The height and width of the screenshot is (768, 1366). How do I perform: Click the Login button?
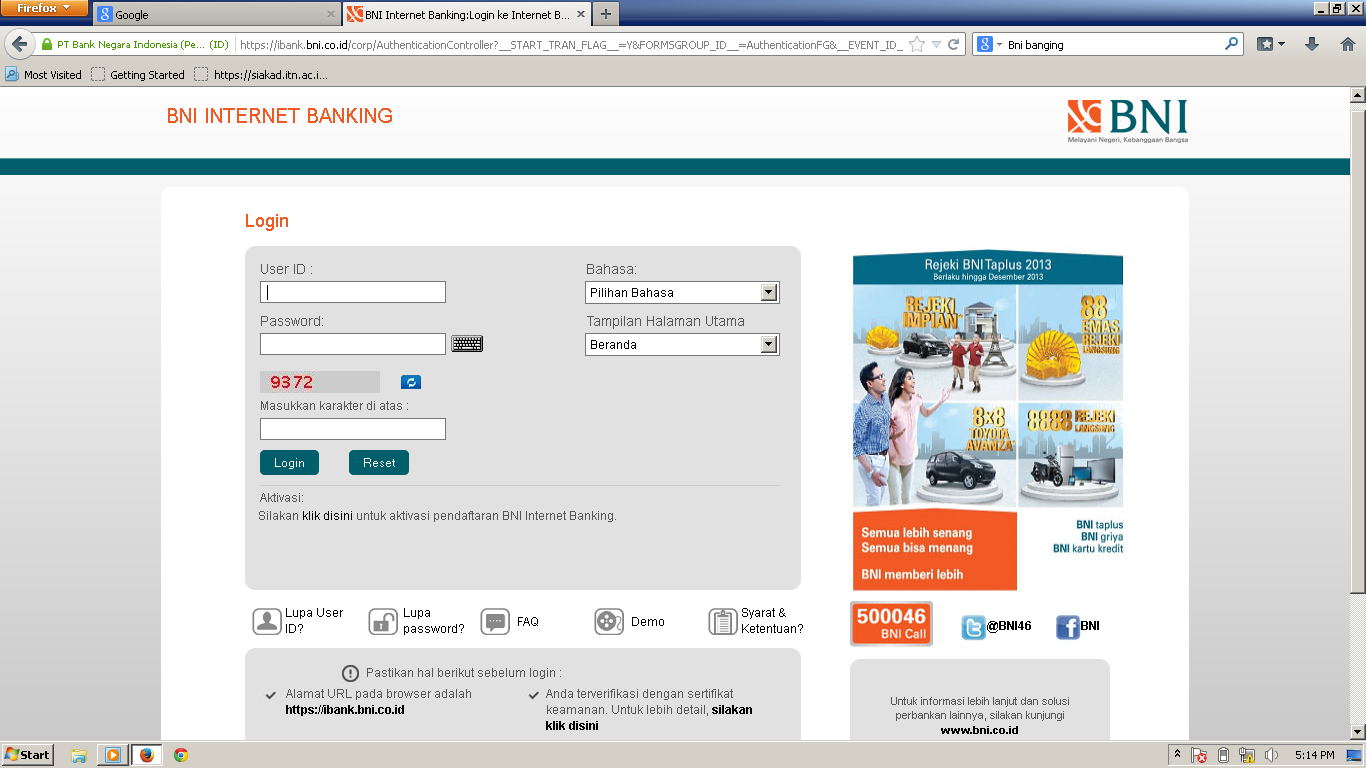click(x=289, y=463)
